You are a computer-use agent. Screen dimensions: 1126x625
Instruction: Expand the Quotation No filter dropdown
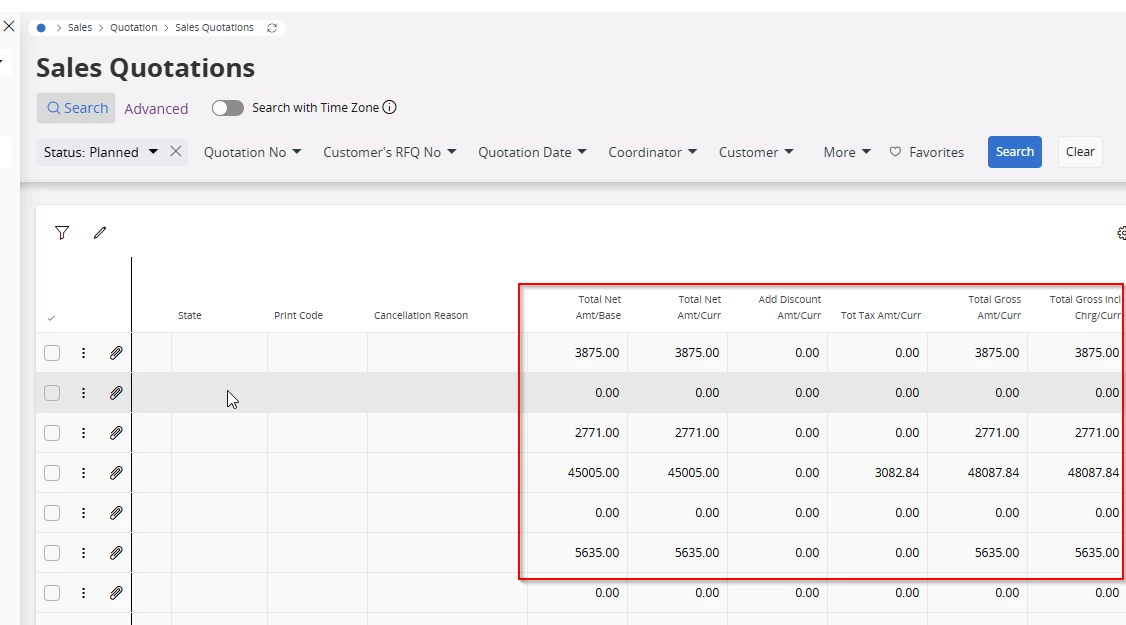click(252, 152)
